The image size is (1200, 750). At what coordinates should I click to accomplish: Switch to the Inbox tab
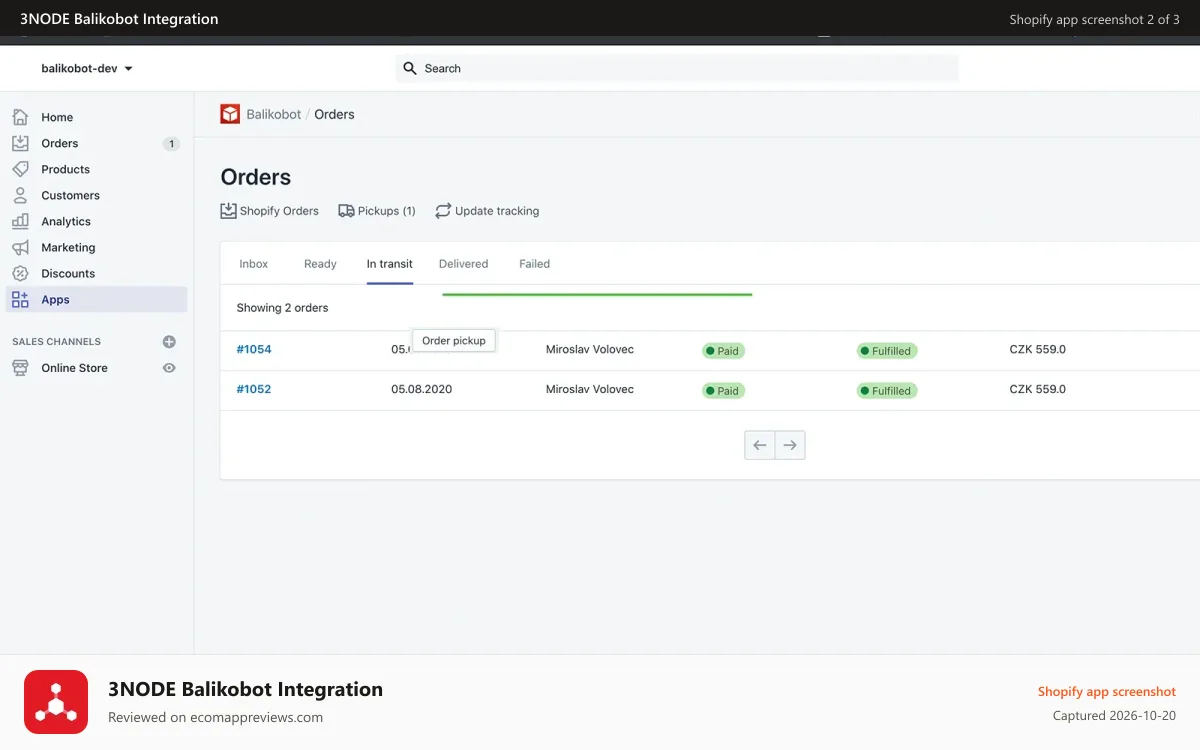point(254,264)
